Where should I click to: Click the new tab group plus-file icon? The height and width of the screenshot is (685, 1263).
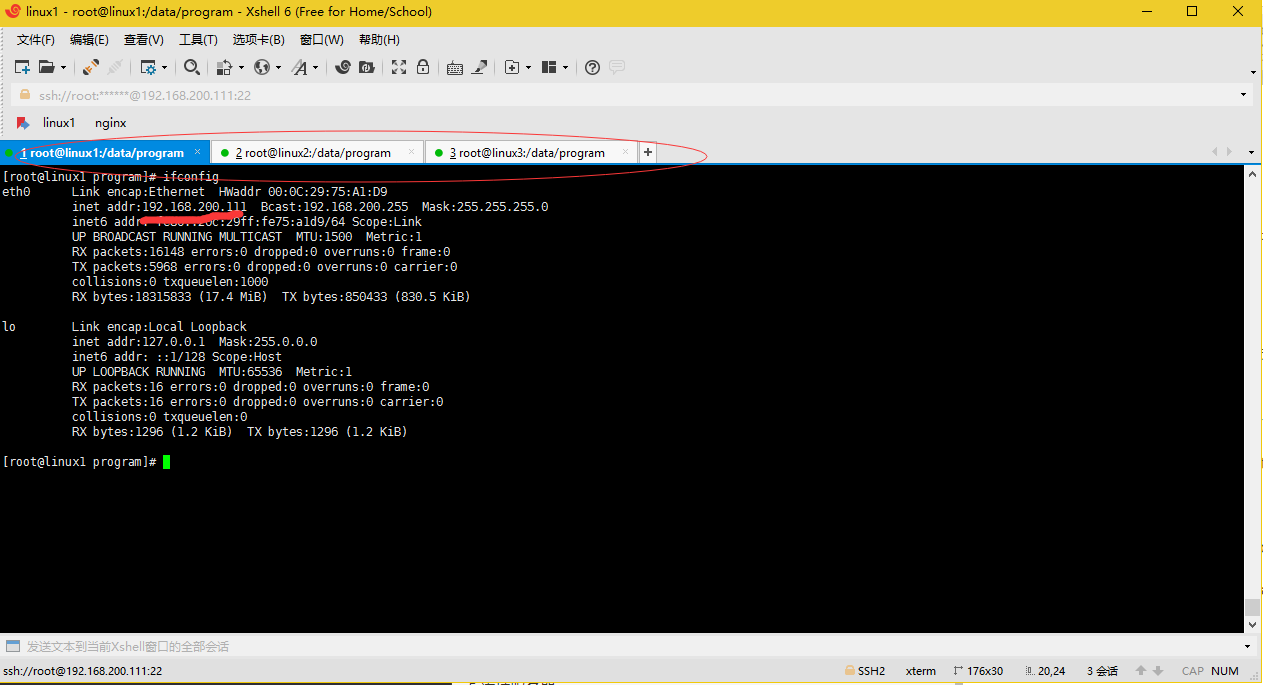[x=512, y=67]
